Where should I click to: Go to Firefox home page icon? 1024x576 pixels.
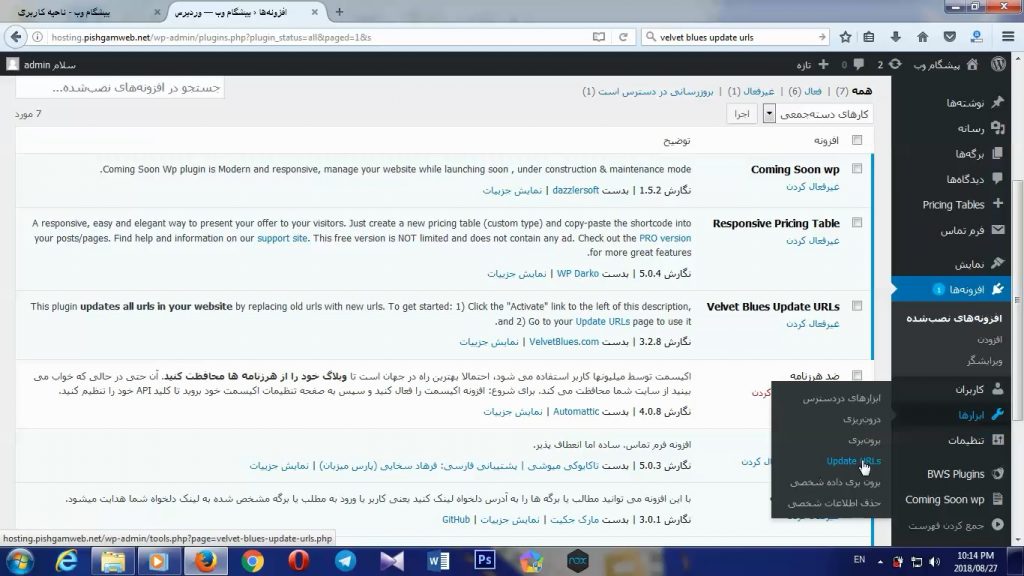[922, 37]
